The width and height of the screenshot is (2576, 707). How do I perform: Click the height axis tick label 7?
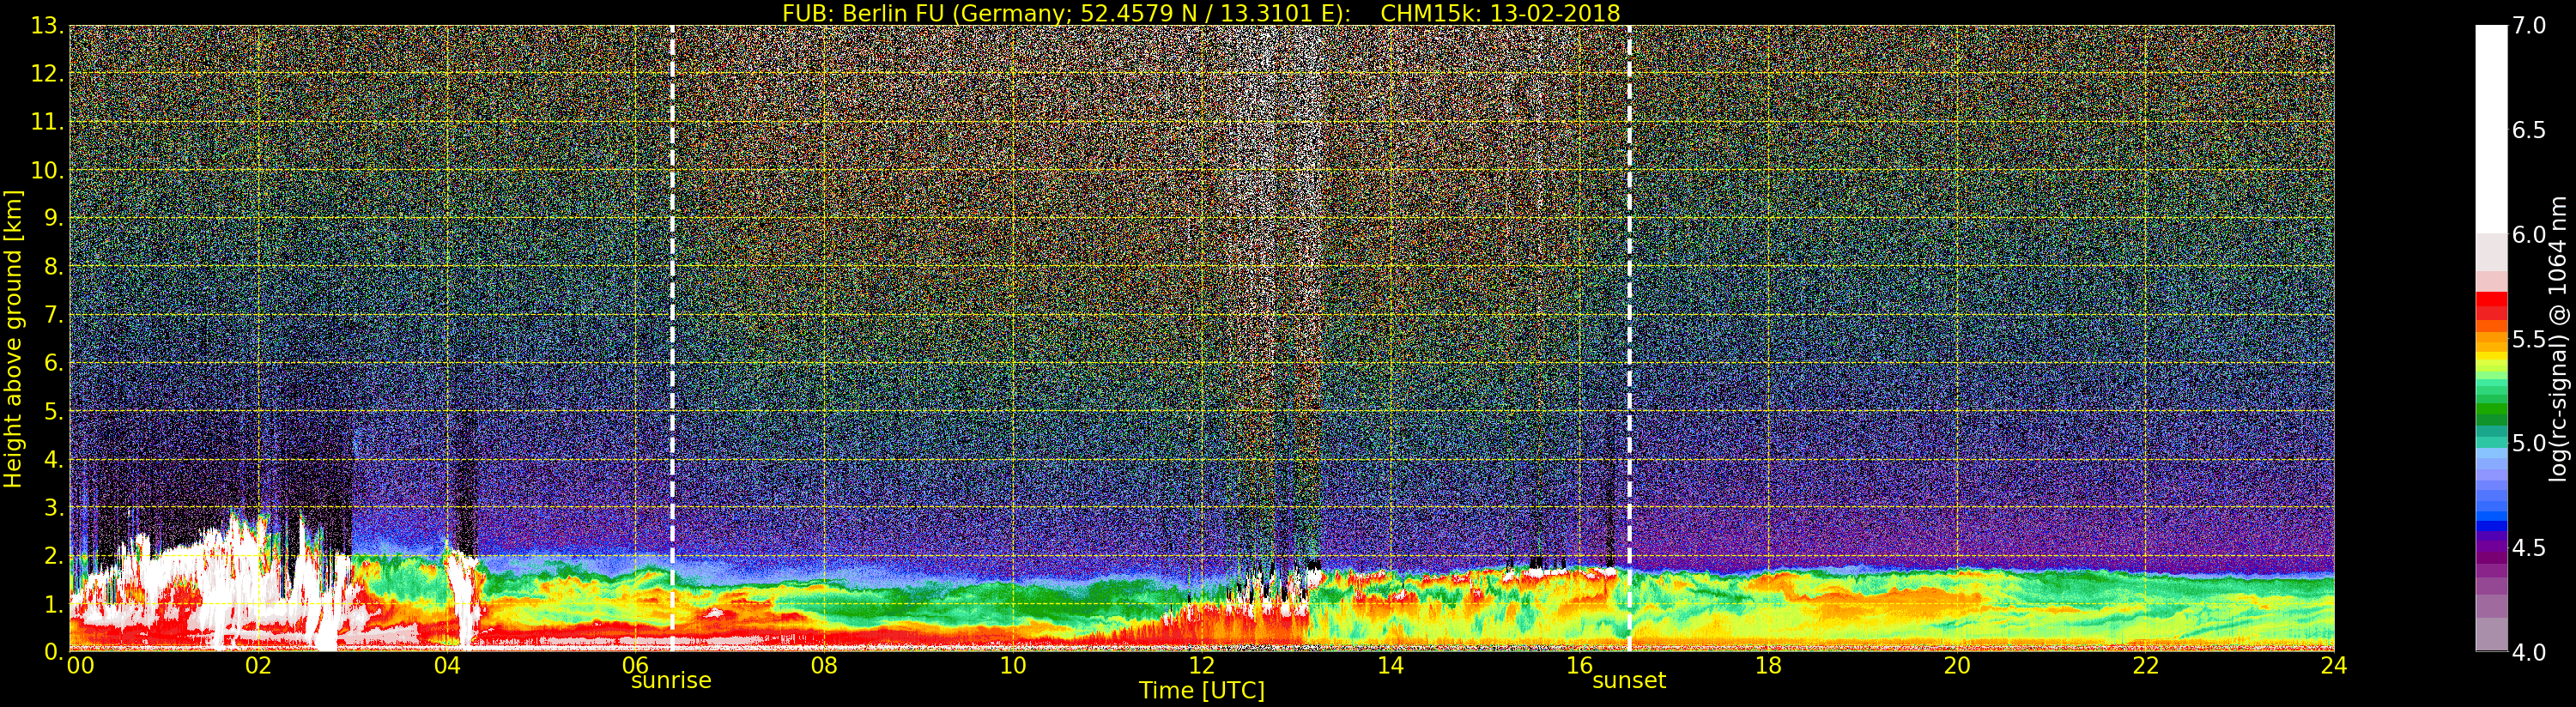coord(53,315)
